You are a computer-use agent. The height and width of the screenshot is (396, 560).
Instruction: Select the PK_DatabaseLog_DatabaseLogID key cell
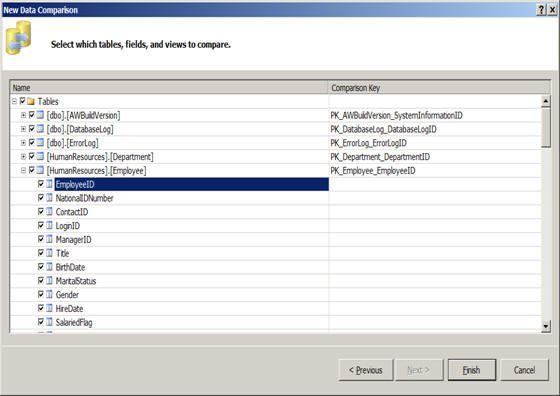pyautogui.click(x=435, y=129)
